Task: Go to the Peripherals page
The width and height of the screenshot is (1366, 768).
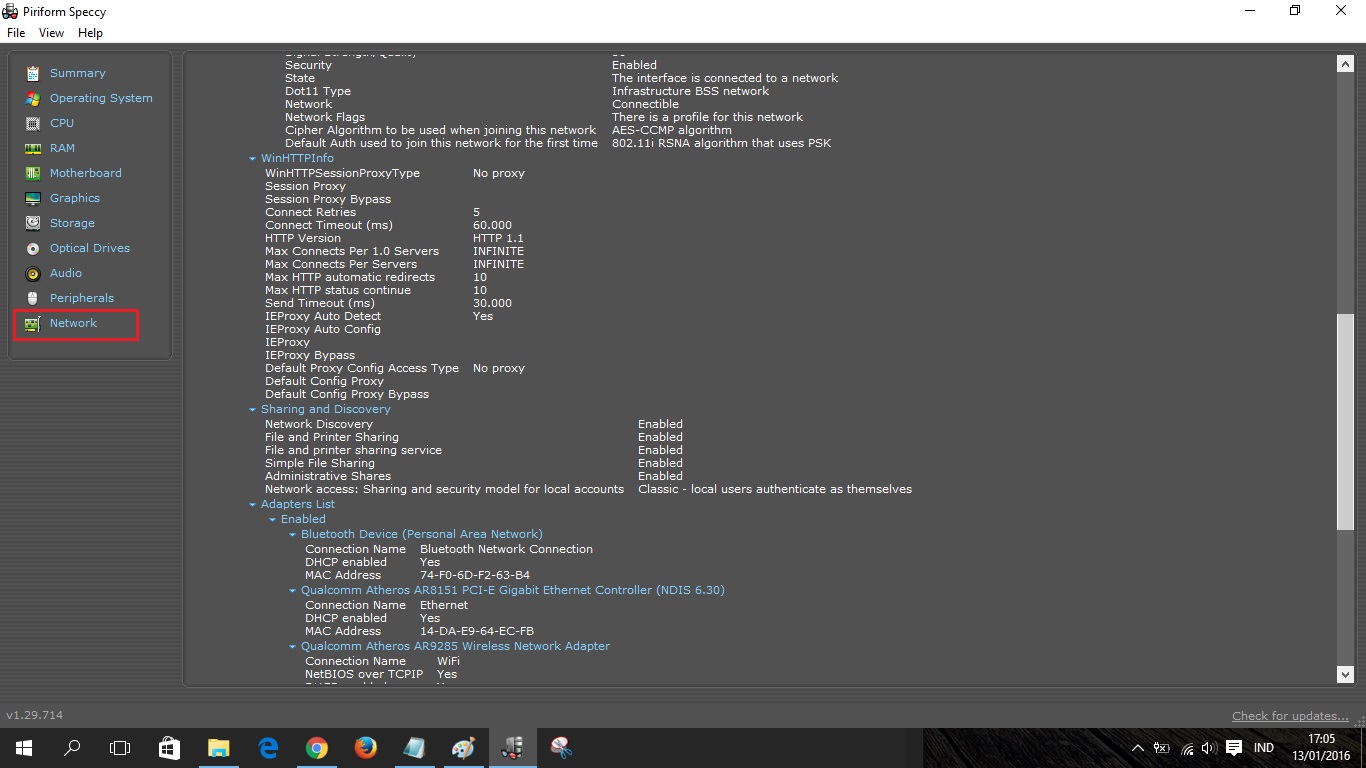Action: click(82, 298)
